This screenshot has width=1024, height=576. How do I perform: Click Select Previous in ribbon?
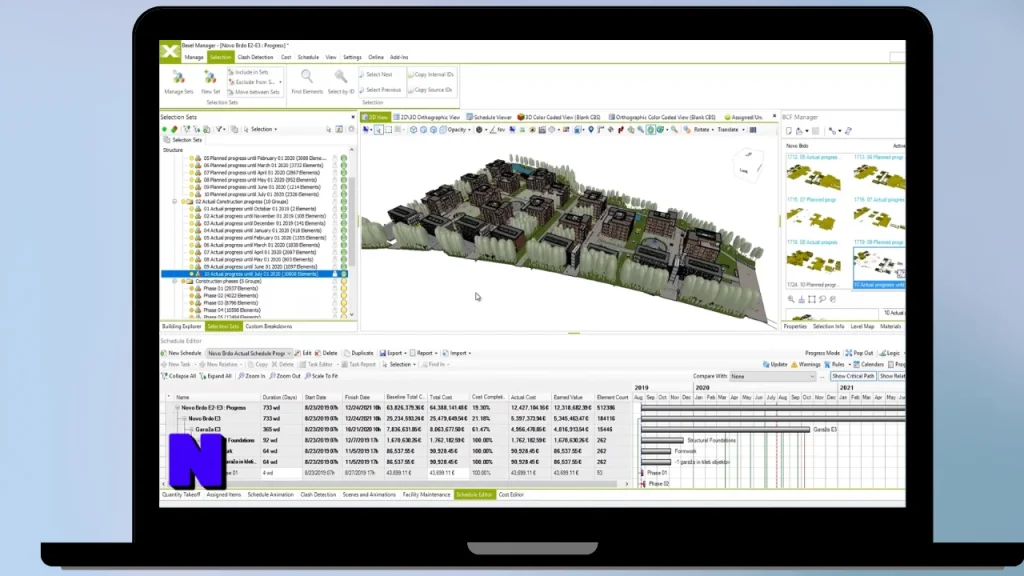point(380,90)
